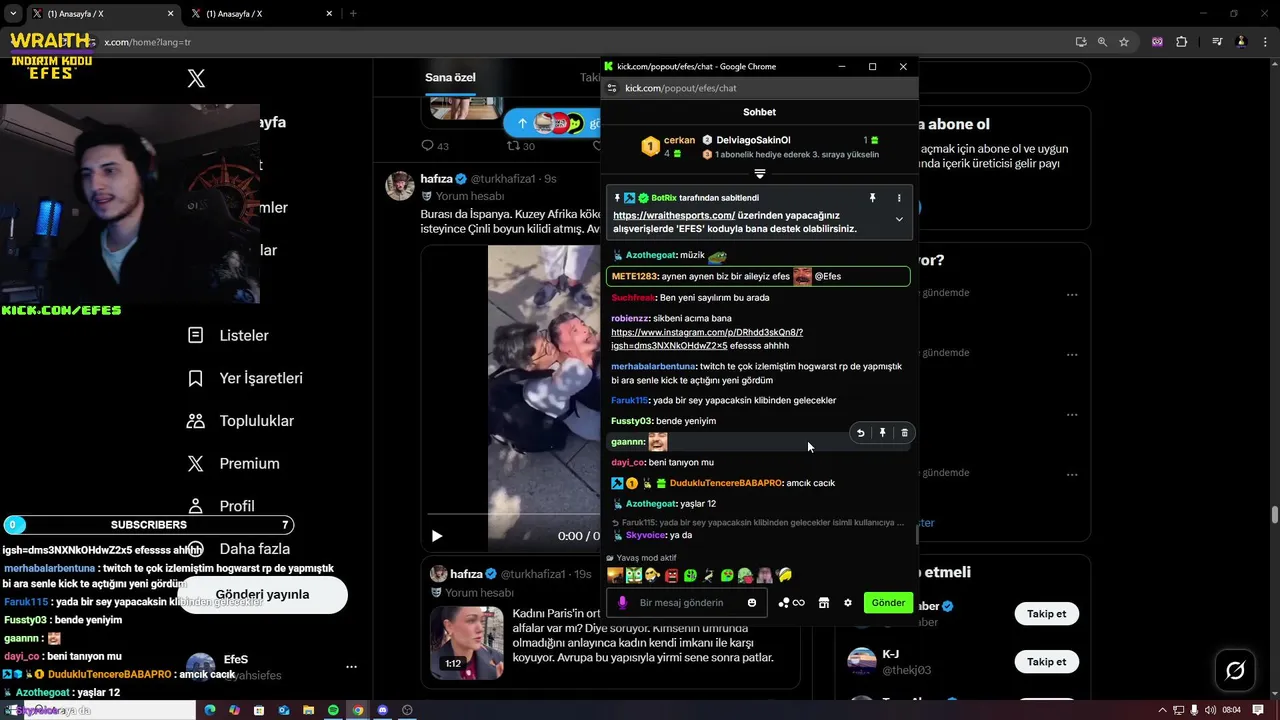
Task: Open Topluluklar in the X sidebar
Action: pos(241,421)
